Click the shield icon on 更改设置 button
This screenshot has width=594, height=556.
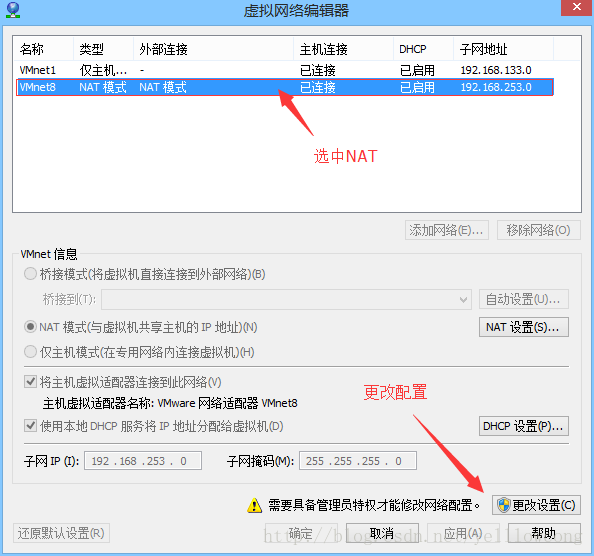pyautogui.click(x=503, y=505)
